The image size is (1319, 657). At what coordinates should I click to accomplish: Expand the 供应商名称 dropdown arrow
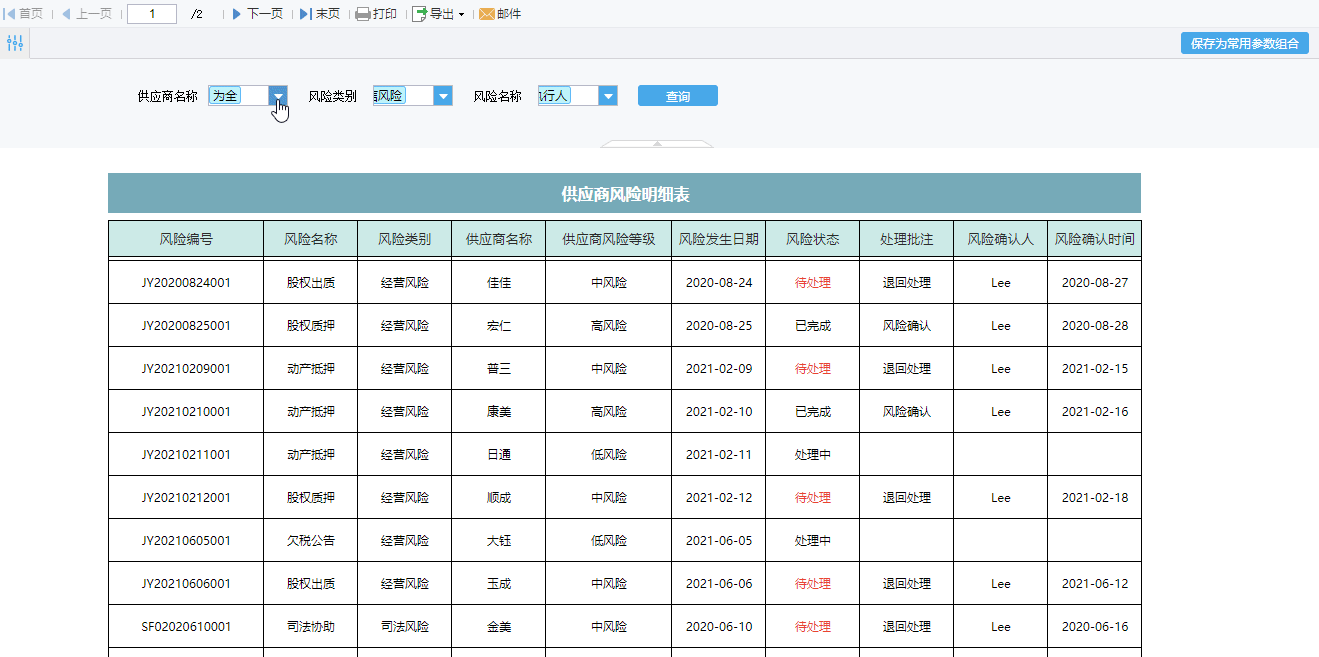(279, 96)
